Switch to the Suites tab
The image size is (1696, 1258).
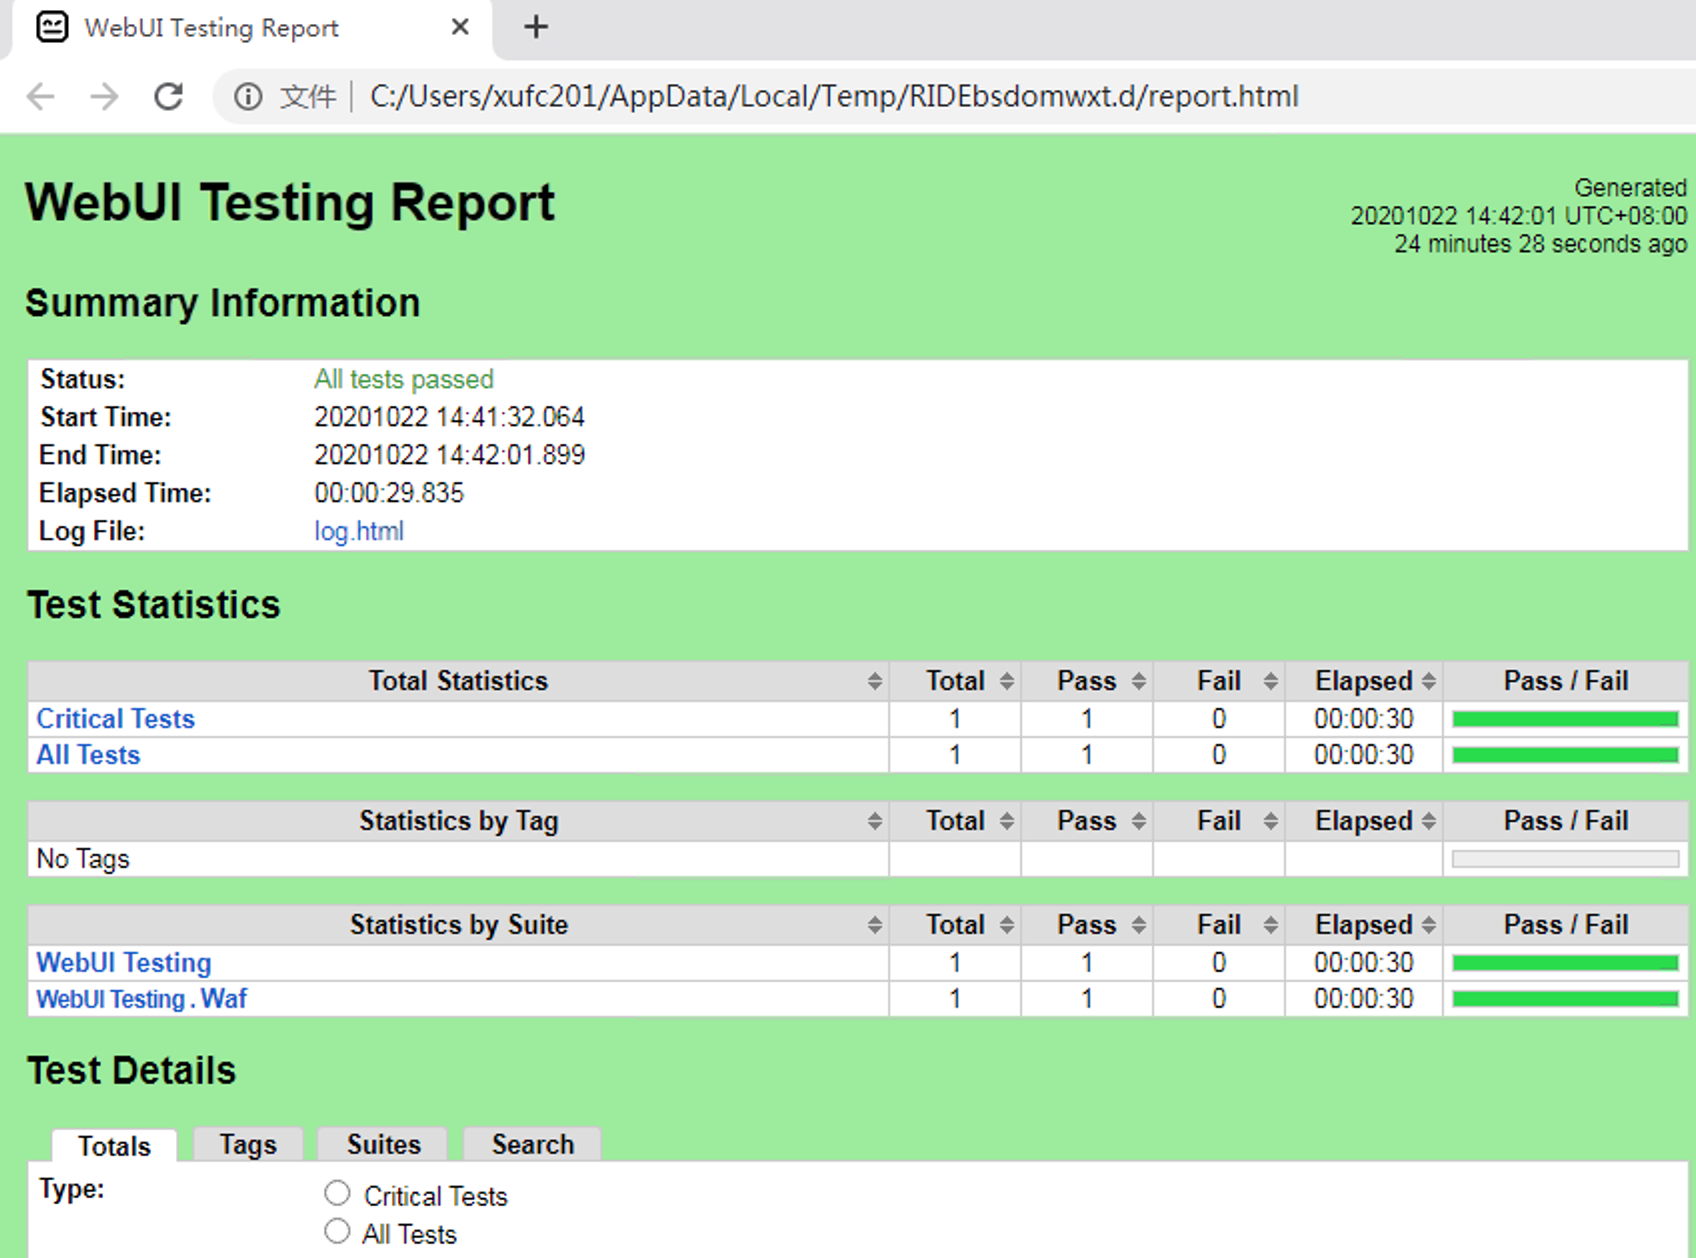[x=384, y=1144]
